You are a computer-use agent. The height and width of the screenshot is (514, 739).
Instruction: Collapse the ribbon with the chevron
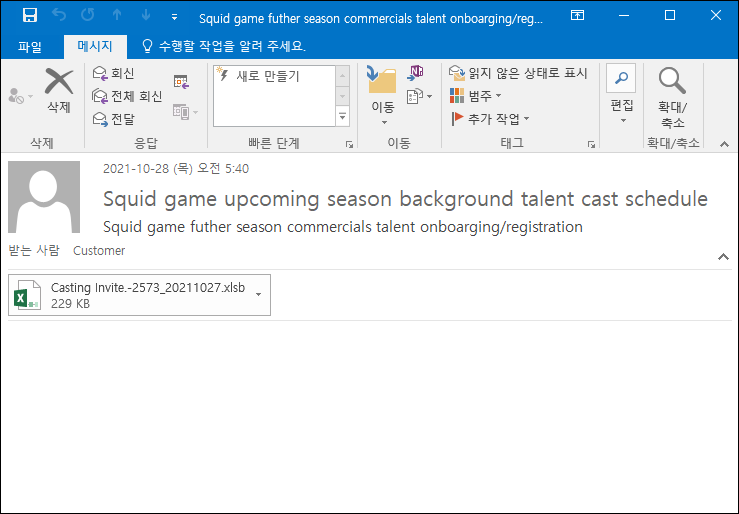[x=724, y=144]
